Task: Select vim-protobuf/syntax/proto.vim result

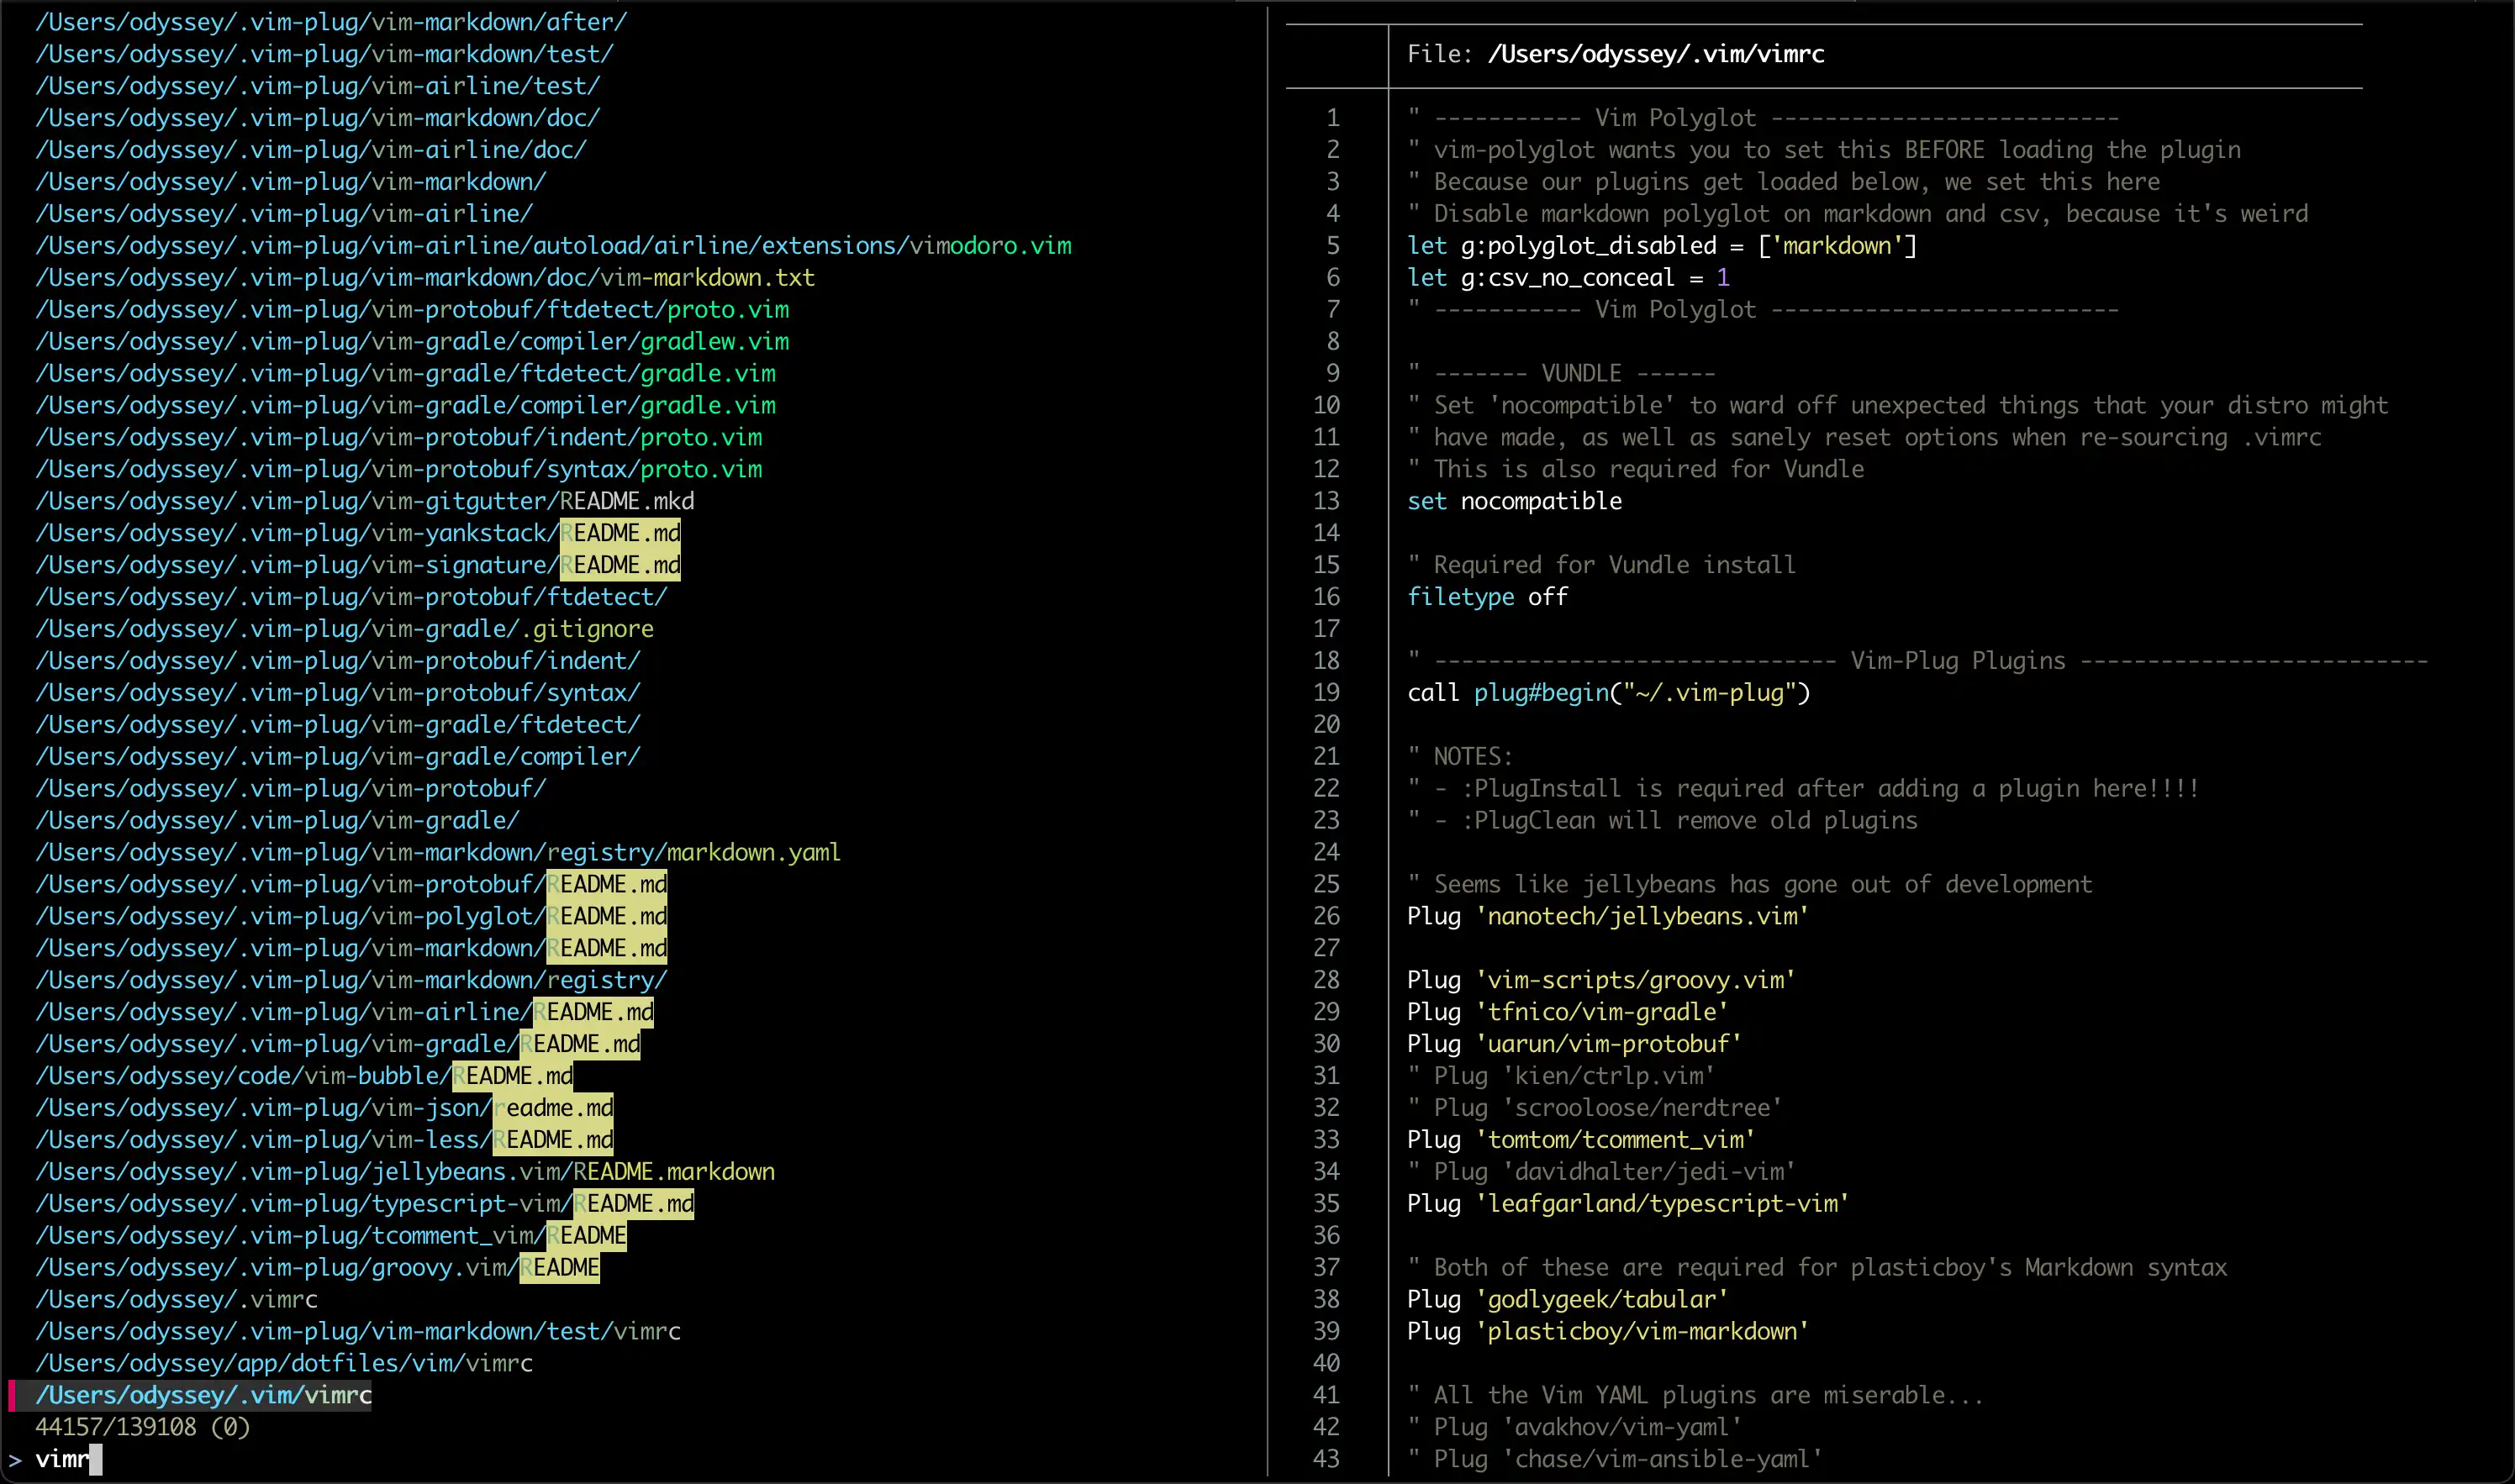Action: click(398, 467)
